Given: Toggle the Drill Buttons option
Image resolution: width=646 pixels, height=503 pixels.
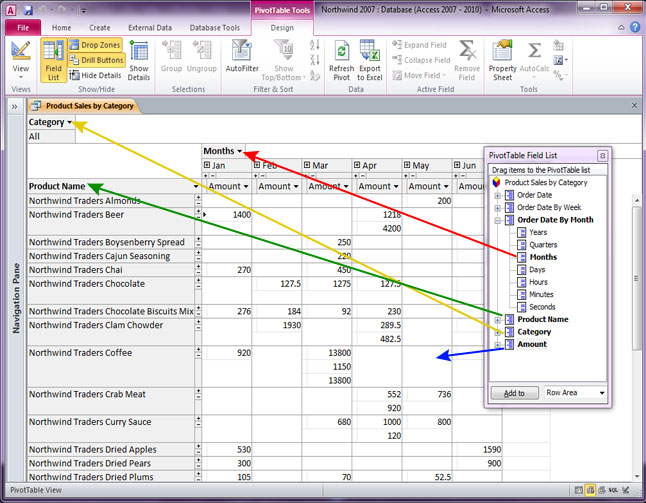Looking at the screenshot, I should [97, 60].
